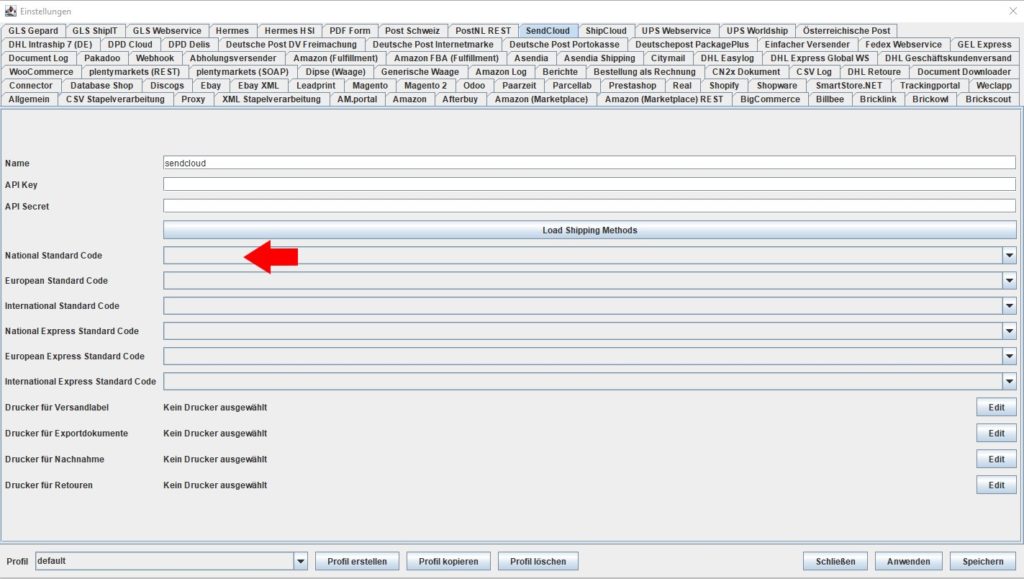Click the Schließen button

(835, 561)
